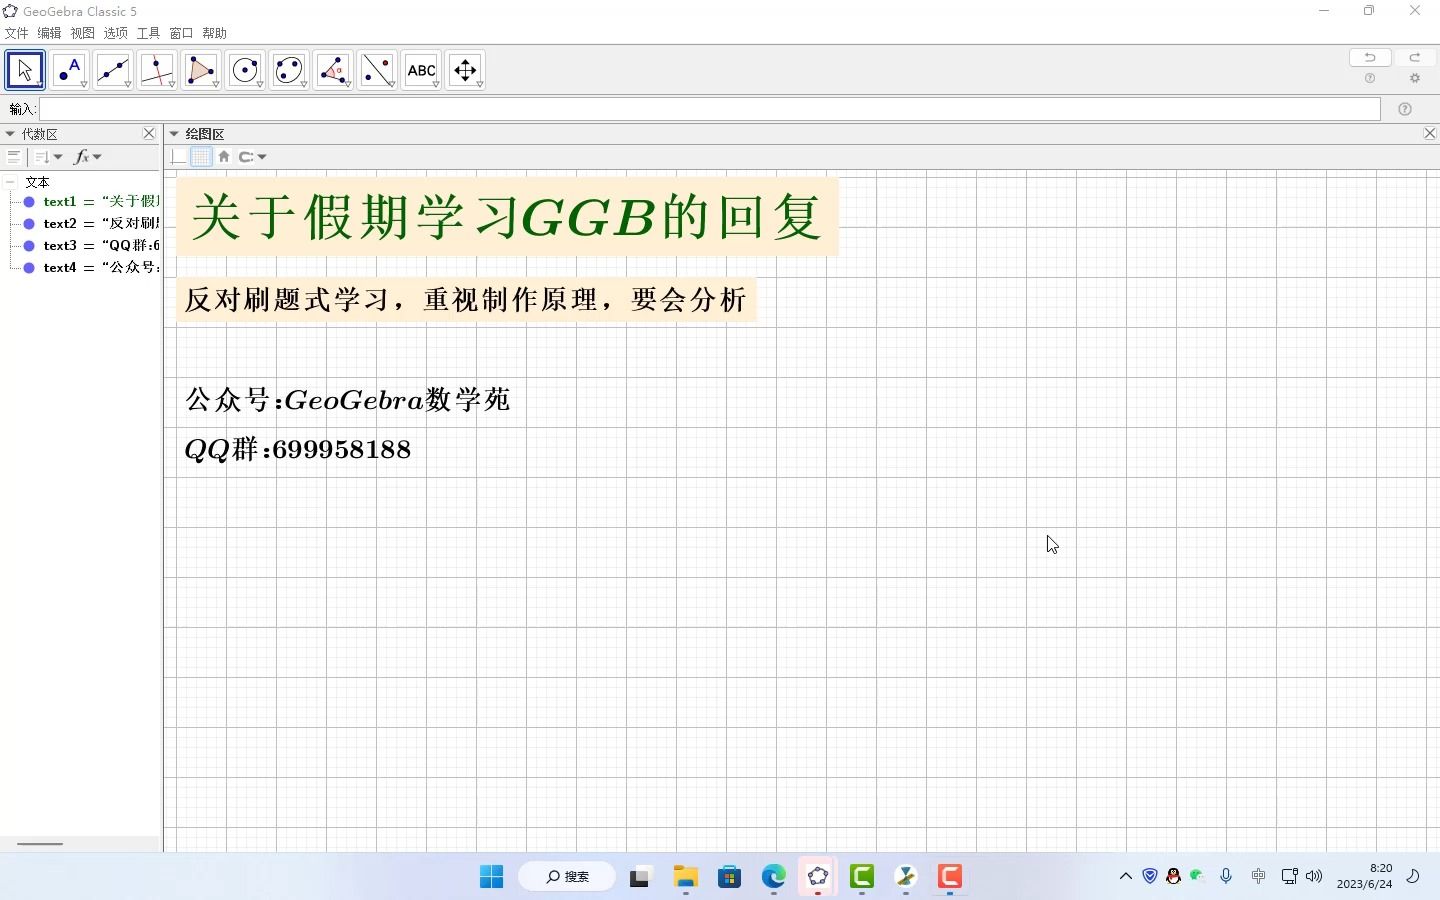
Task: Open input bar help icon
Action: pos(1405,109)
